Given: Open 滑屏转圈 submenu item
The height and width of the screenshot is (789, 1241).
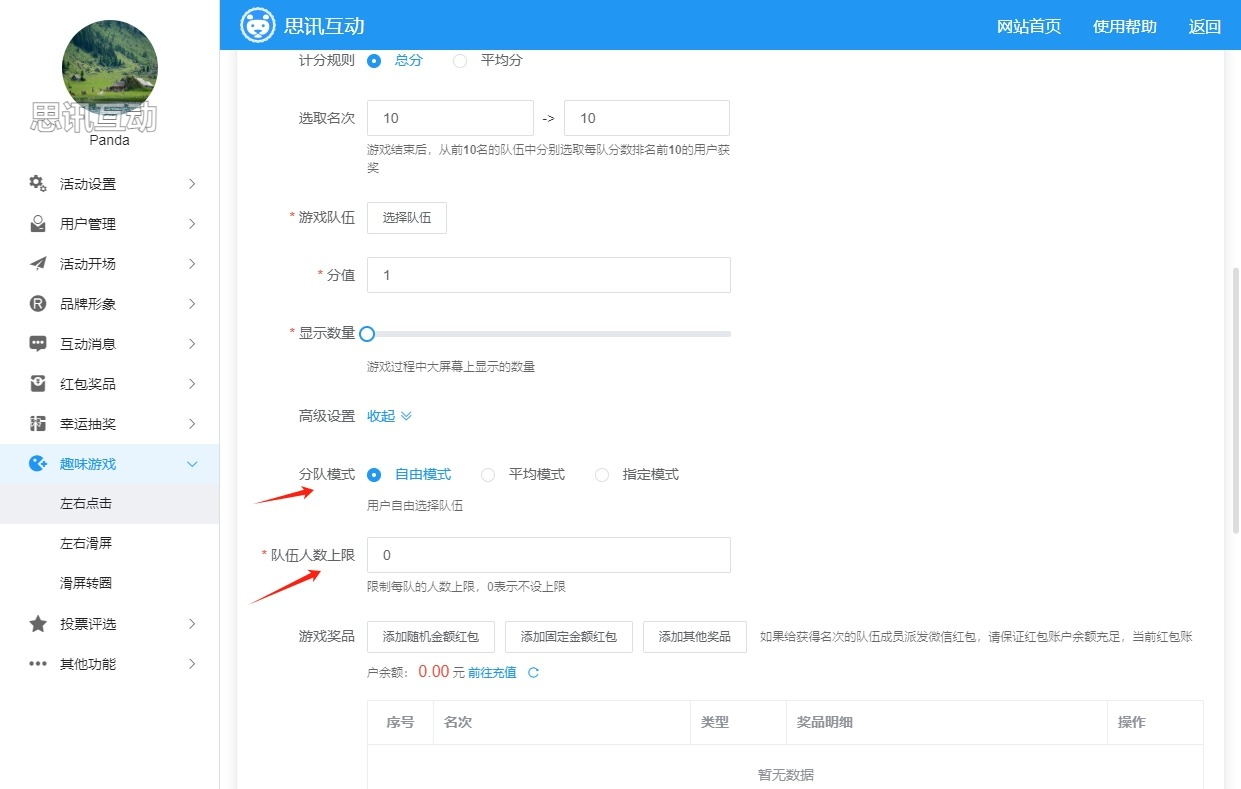Looking at the screenshot, I should click(x=109, y=583).
